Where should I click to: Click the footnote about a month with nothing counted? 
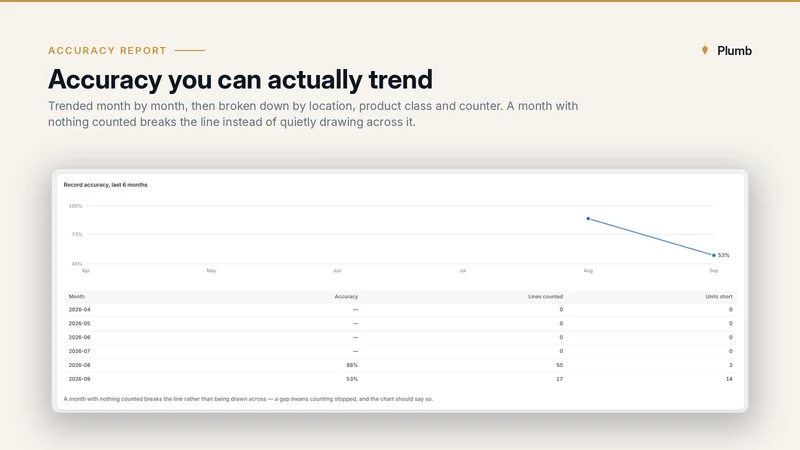click(x=248, y=399)
